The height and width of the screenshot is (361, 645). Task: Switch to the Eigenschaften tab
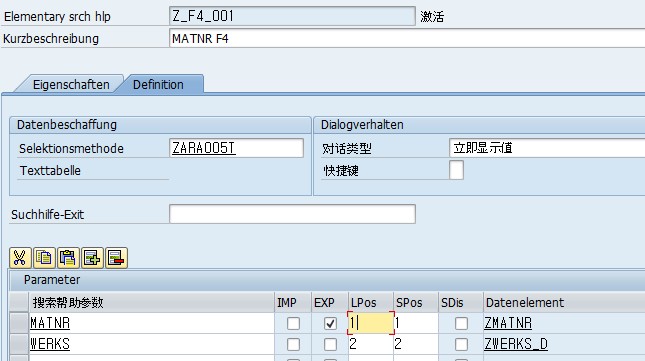(71, 84)
